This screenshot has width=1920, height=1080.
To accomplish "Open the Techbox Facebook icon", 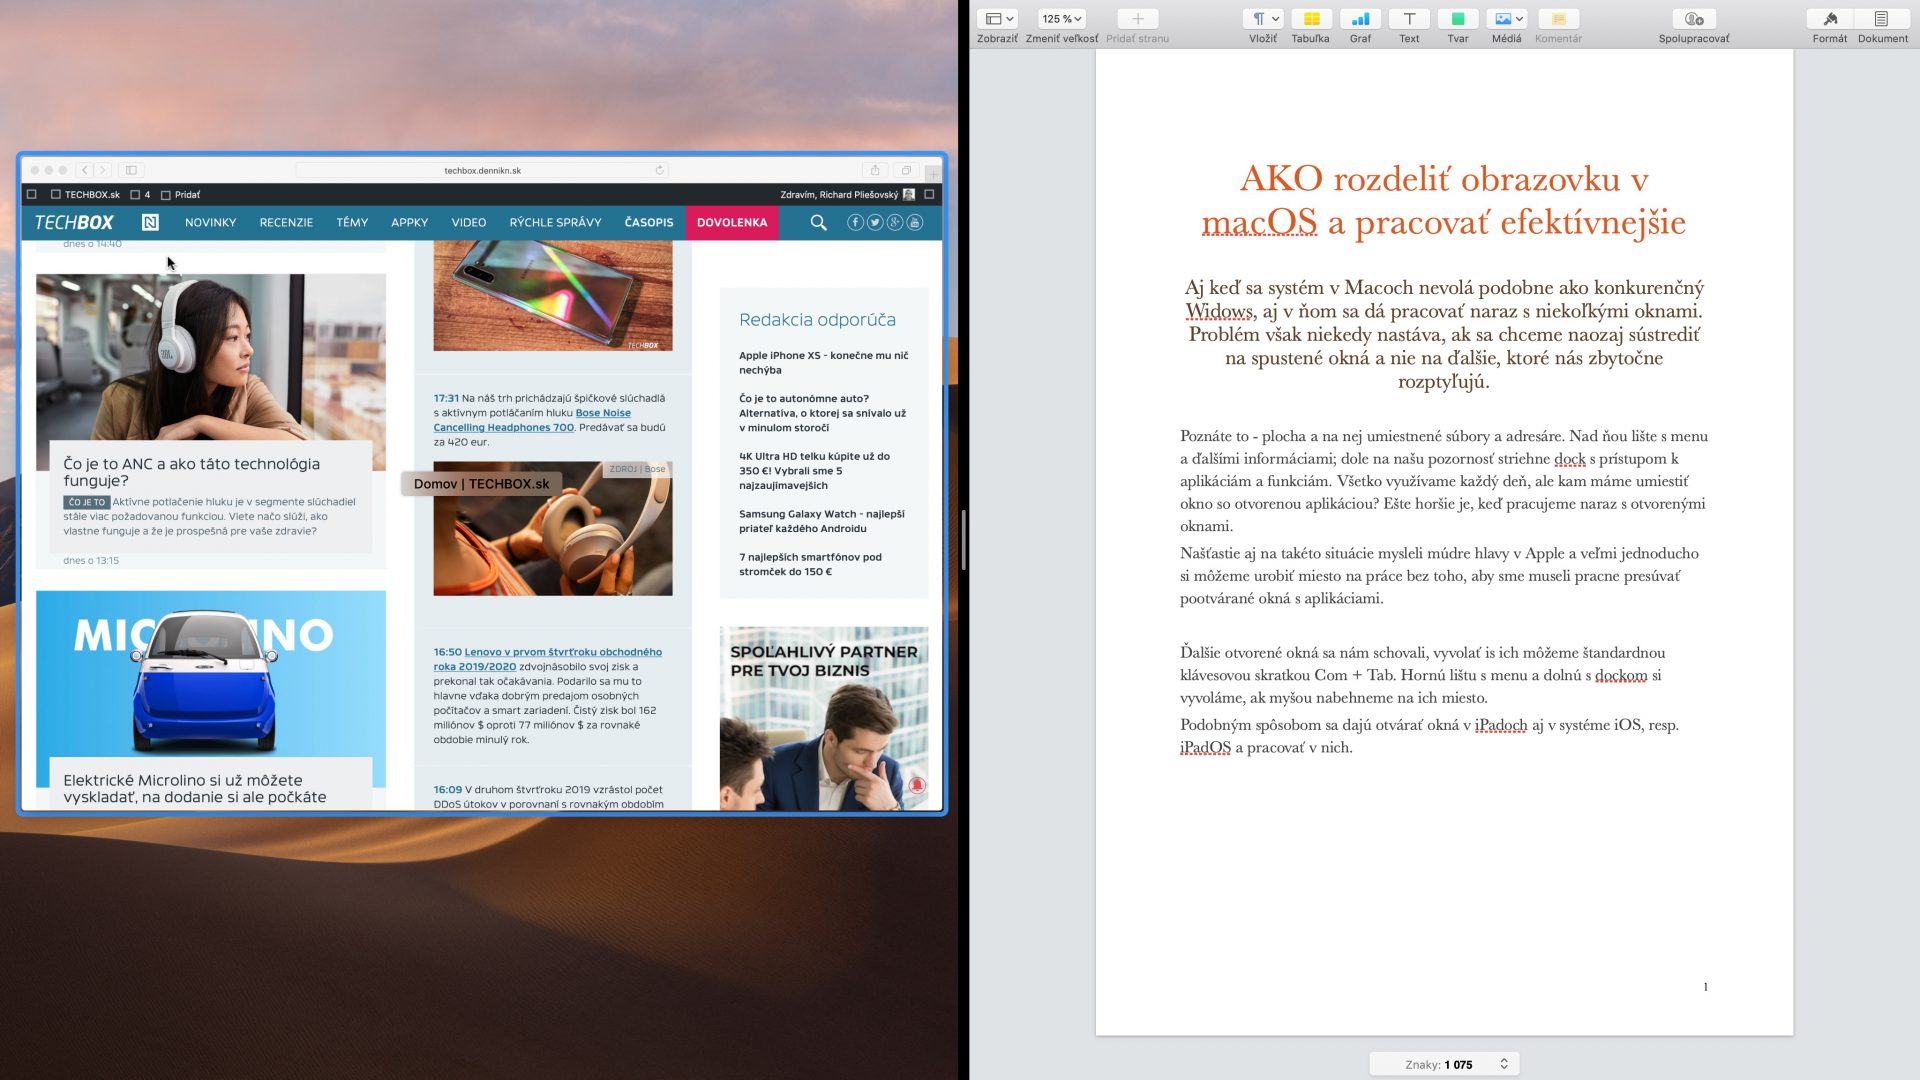I will click(855, 222).
